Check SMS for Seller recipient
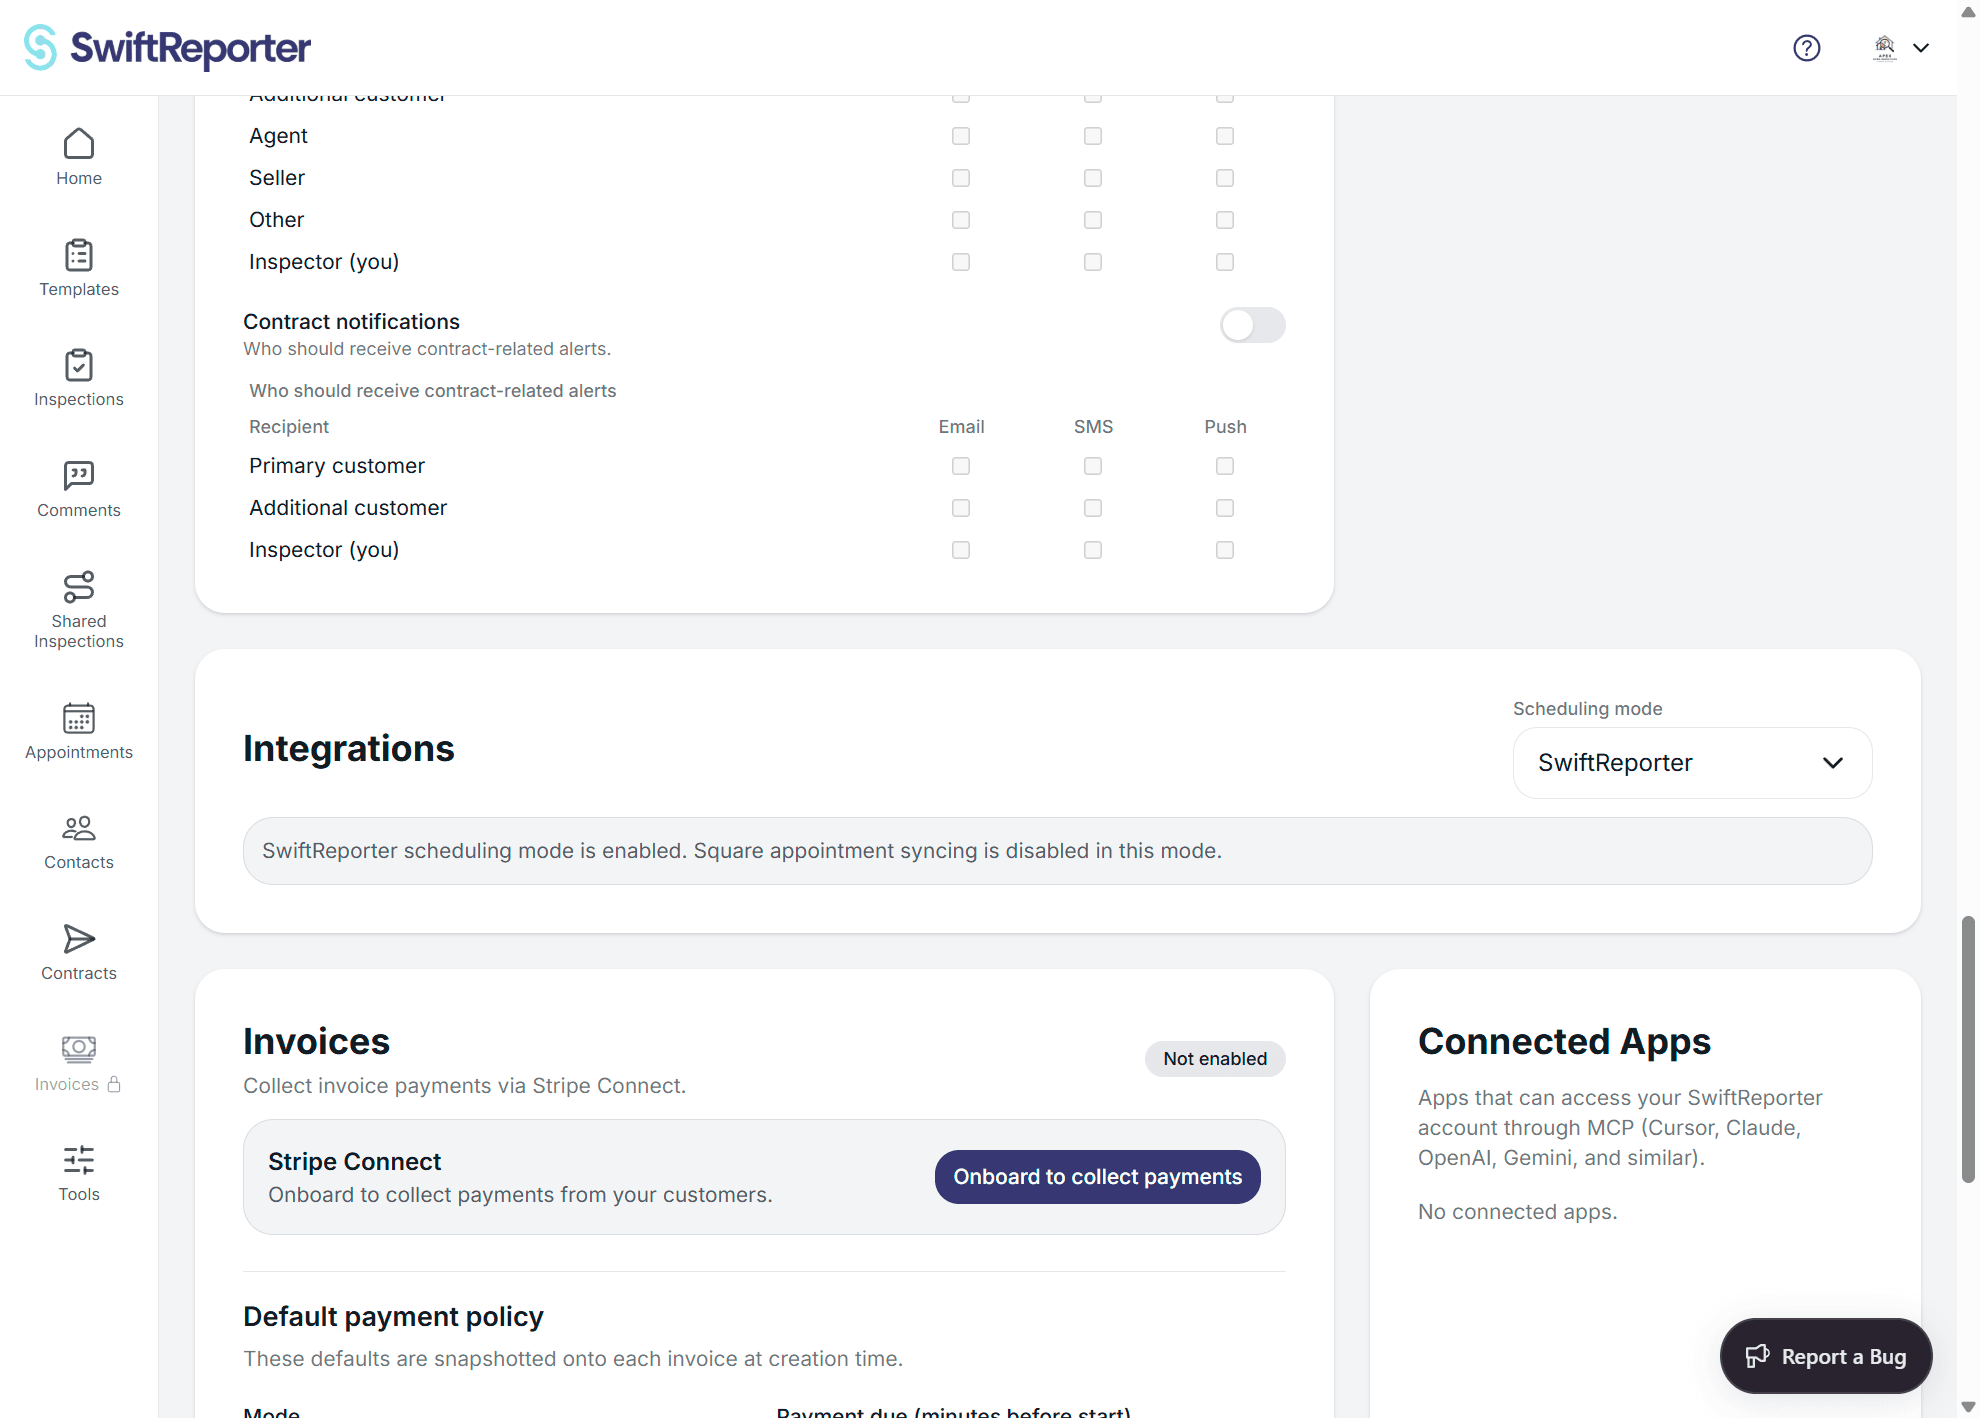The width and height of the screenshot is (1980, 1418). 1093,178
